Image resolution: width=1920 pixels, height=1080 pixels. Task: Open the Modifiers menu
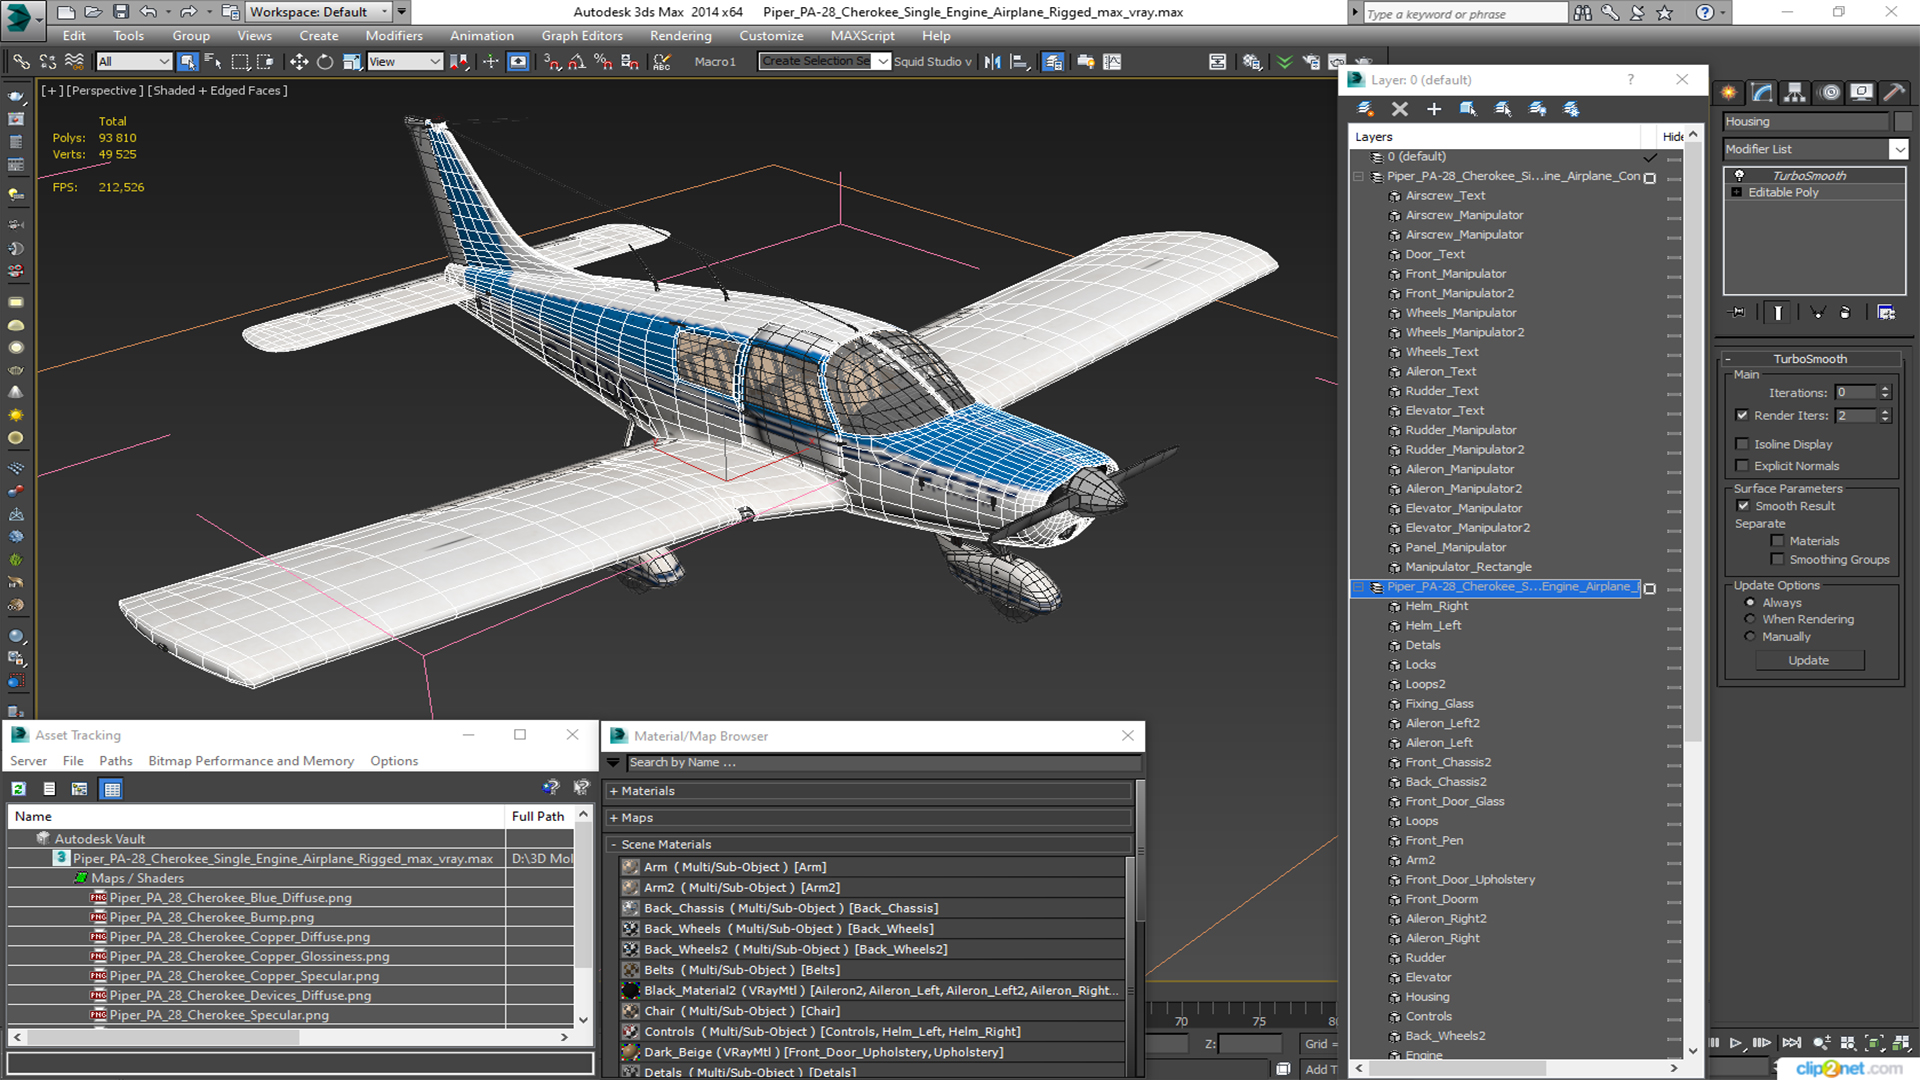click(394, 36)
